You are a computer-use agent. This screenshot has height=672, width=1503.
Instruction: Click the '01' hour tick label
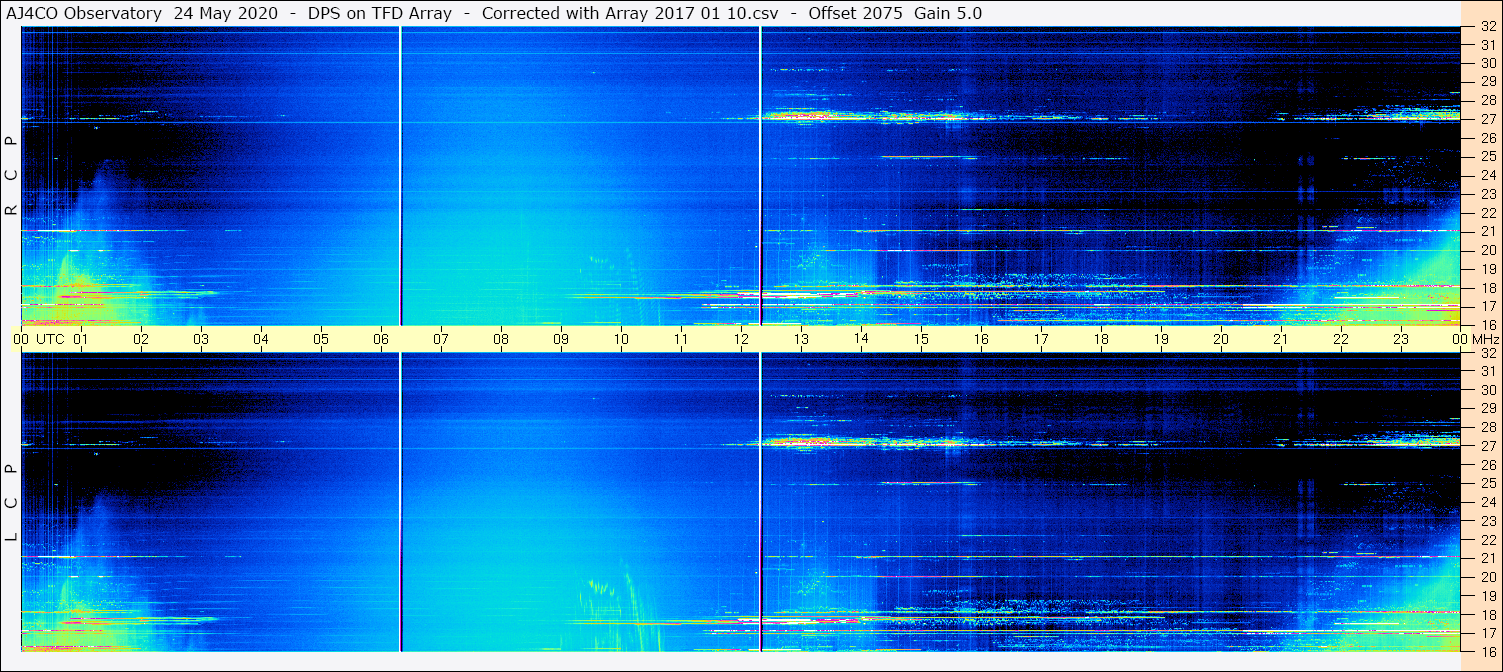pyautogui.click(x=81, y=339)
